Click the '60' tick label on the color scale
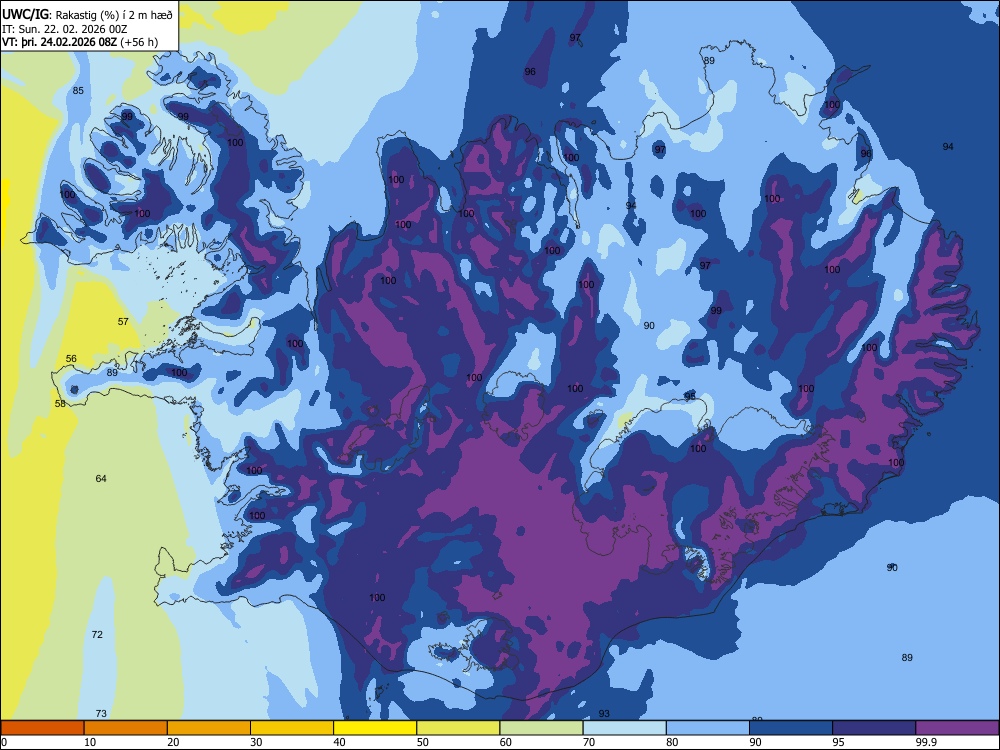 tap(506, 742)
